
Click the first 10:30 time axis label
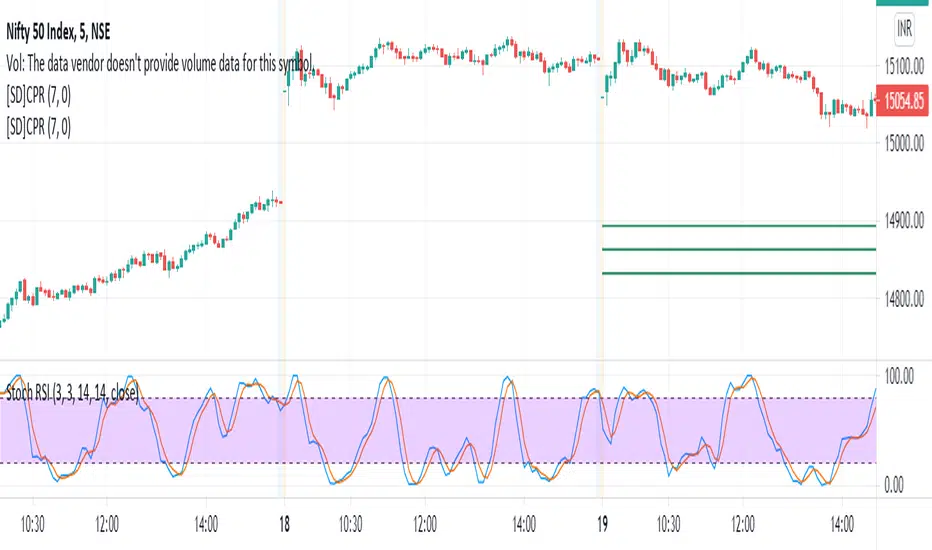(x=33, y=521)
